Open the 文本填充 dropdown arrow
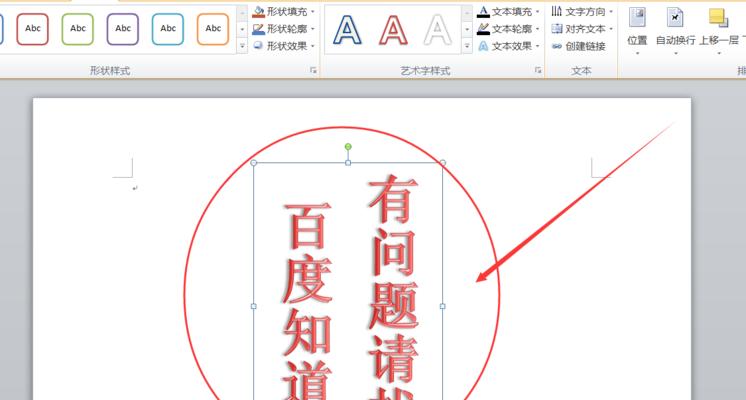746x400 pixels. point(538,11)
